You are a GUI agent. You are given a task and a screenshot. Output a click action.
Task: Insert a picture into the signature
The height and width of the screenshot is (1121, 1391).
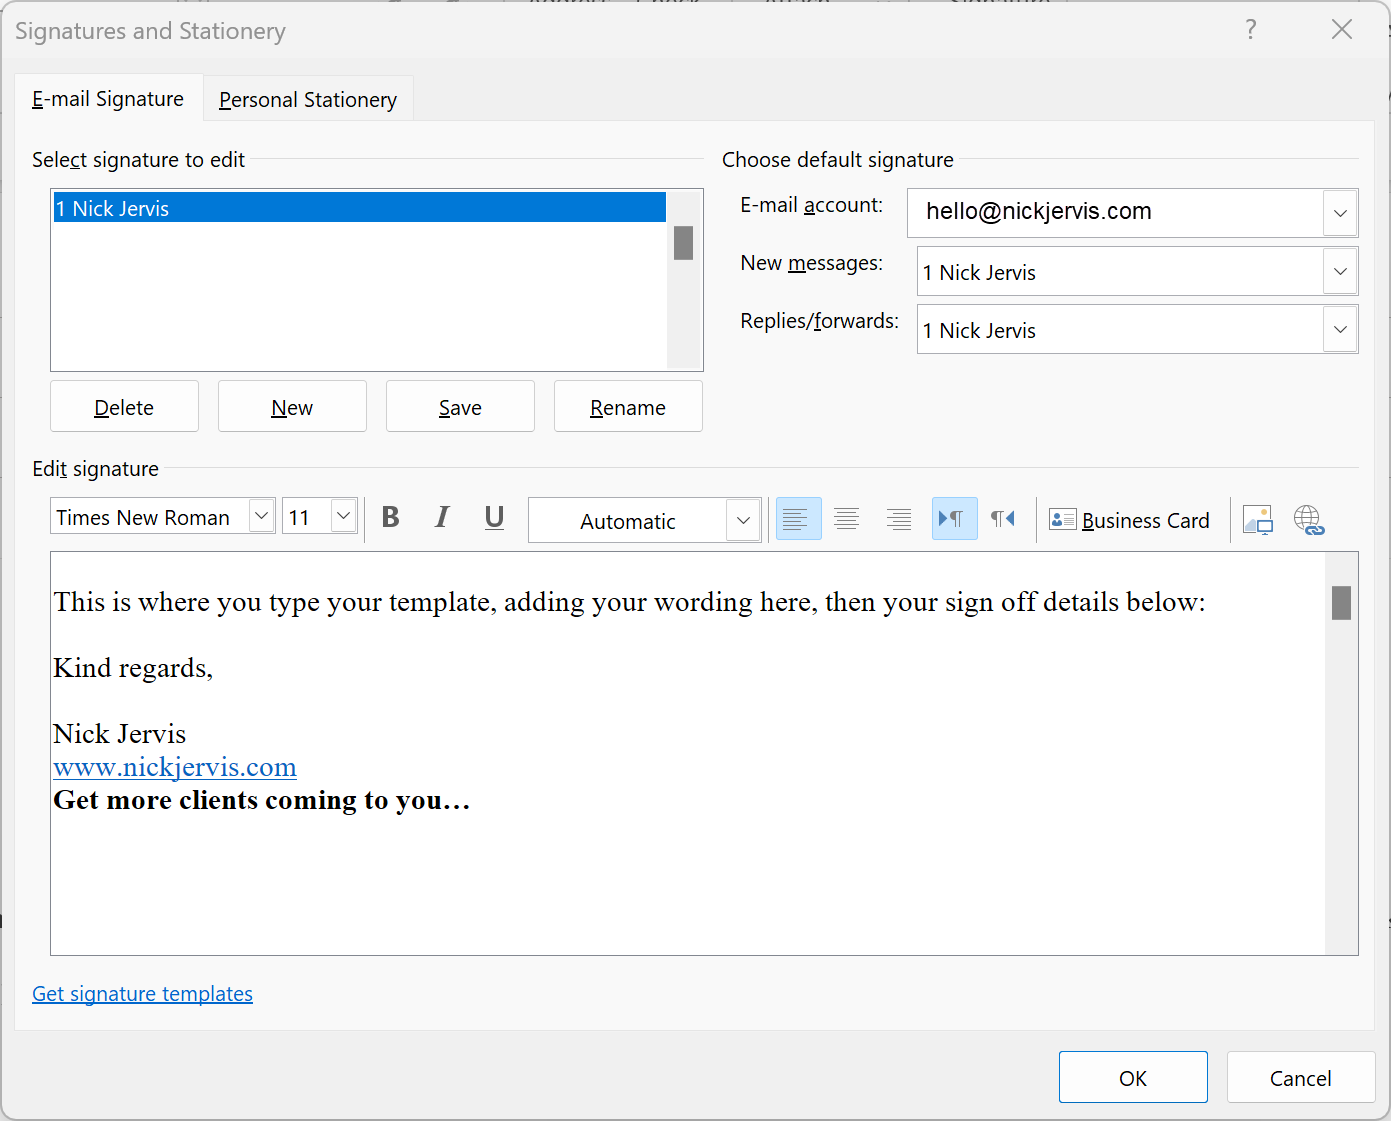(x=1257, y=519)
